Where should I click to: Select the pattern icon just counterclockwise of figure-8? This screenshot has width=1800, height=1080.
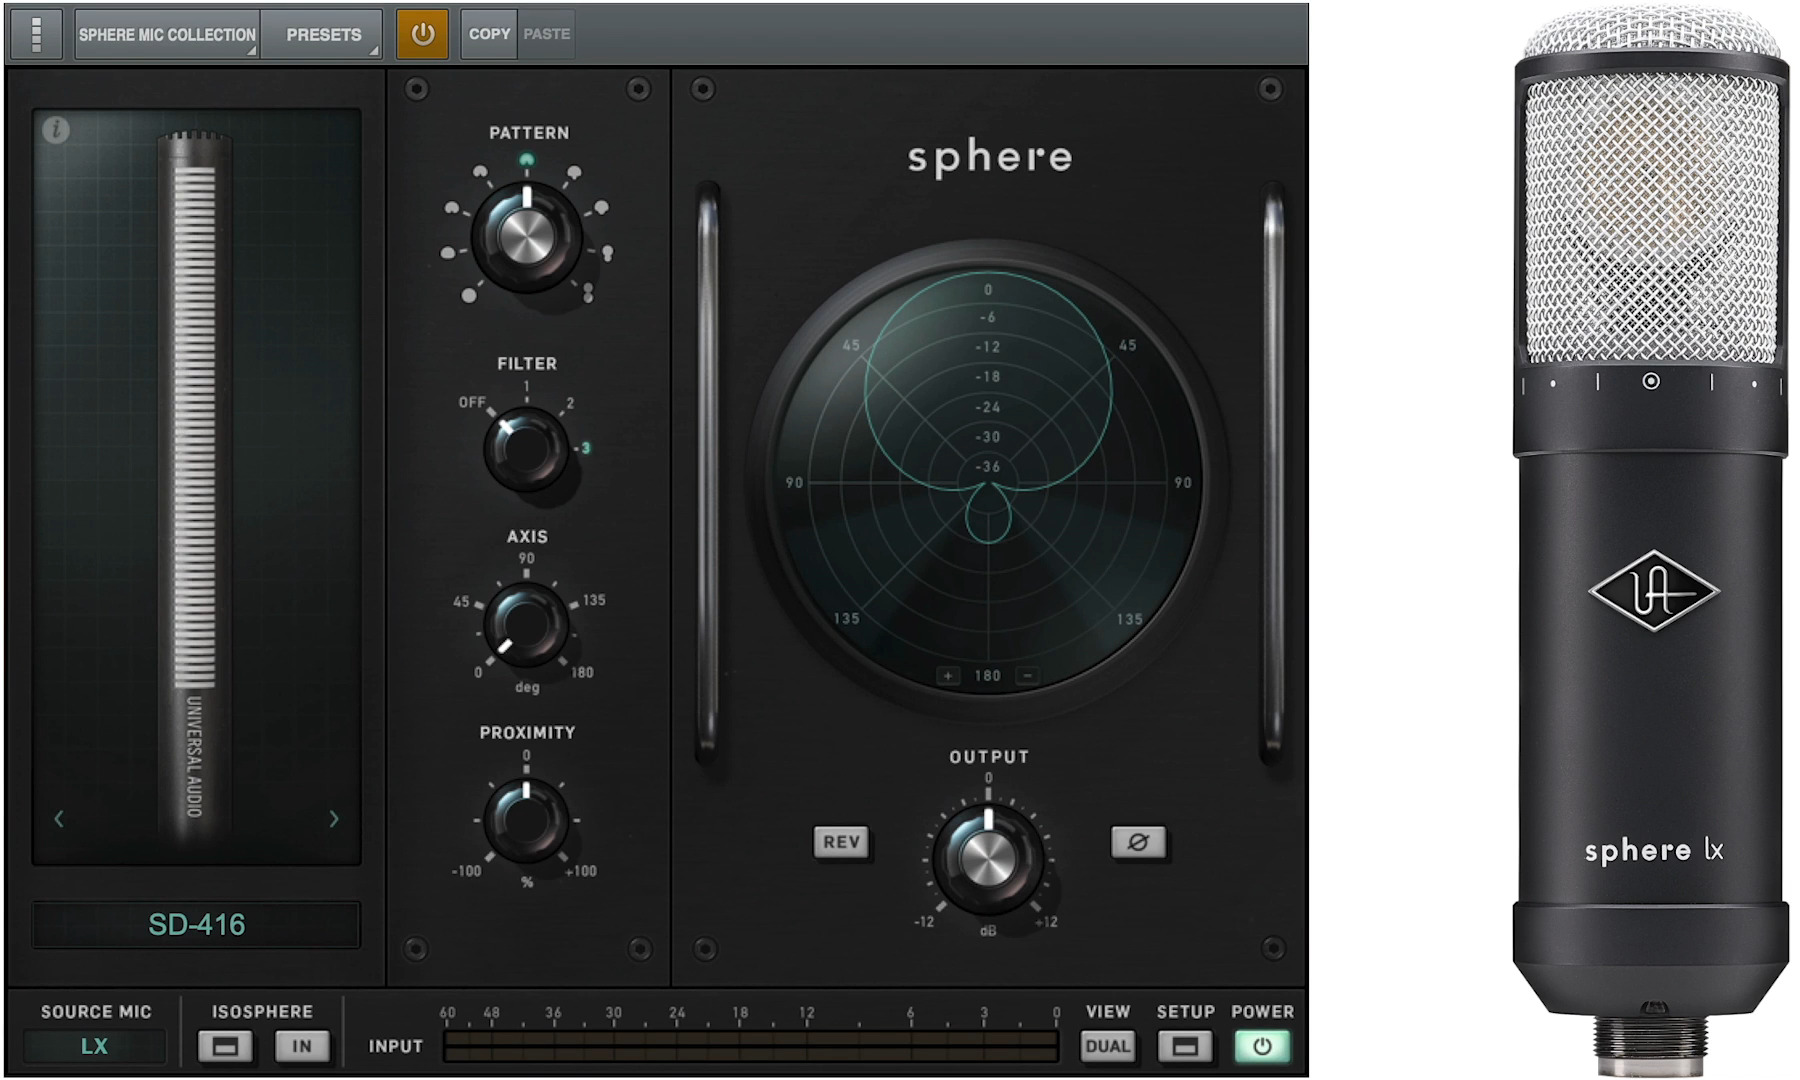coord(607,252)
